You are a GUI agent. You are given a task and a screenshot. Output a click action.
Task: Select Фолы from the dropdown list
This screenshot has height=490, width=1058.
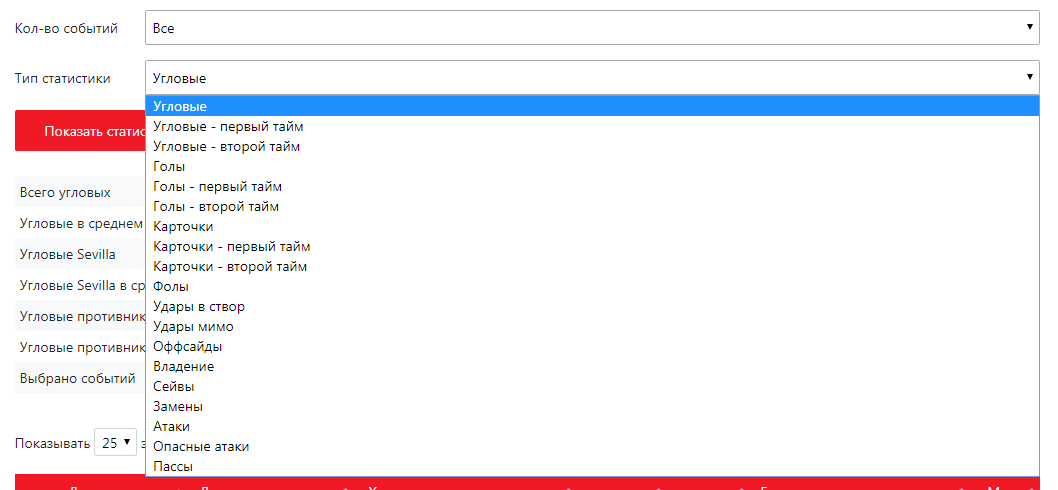(x=171, y=287)
